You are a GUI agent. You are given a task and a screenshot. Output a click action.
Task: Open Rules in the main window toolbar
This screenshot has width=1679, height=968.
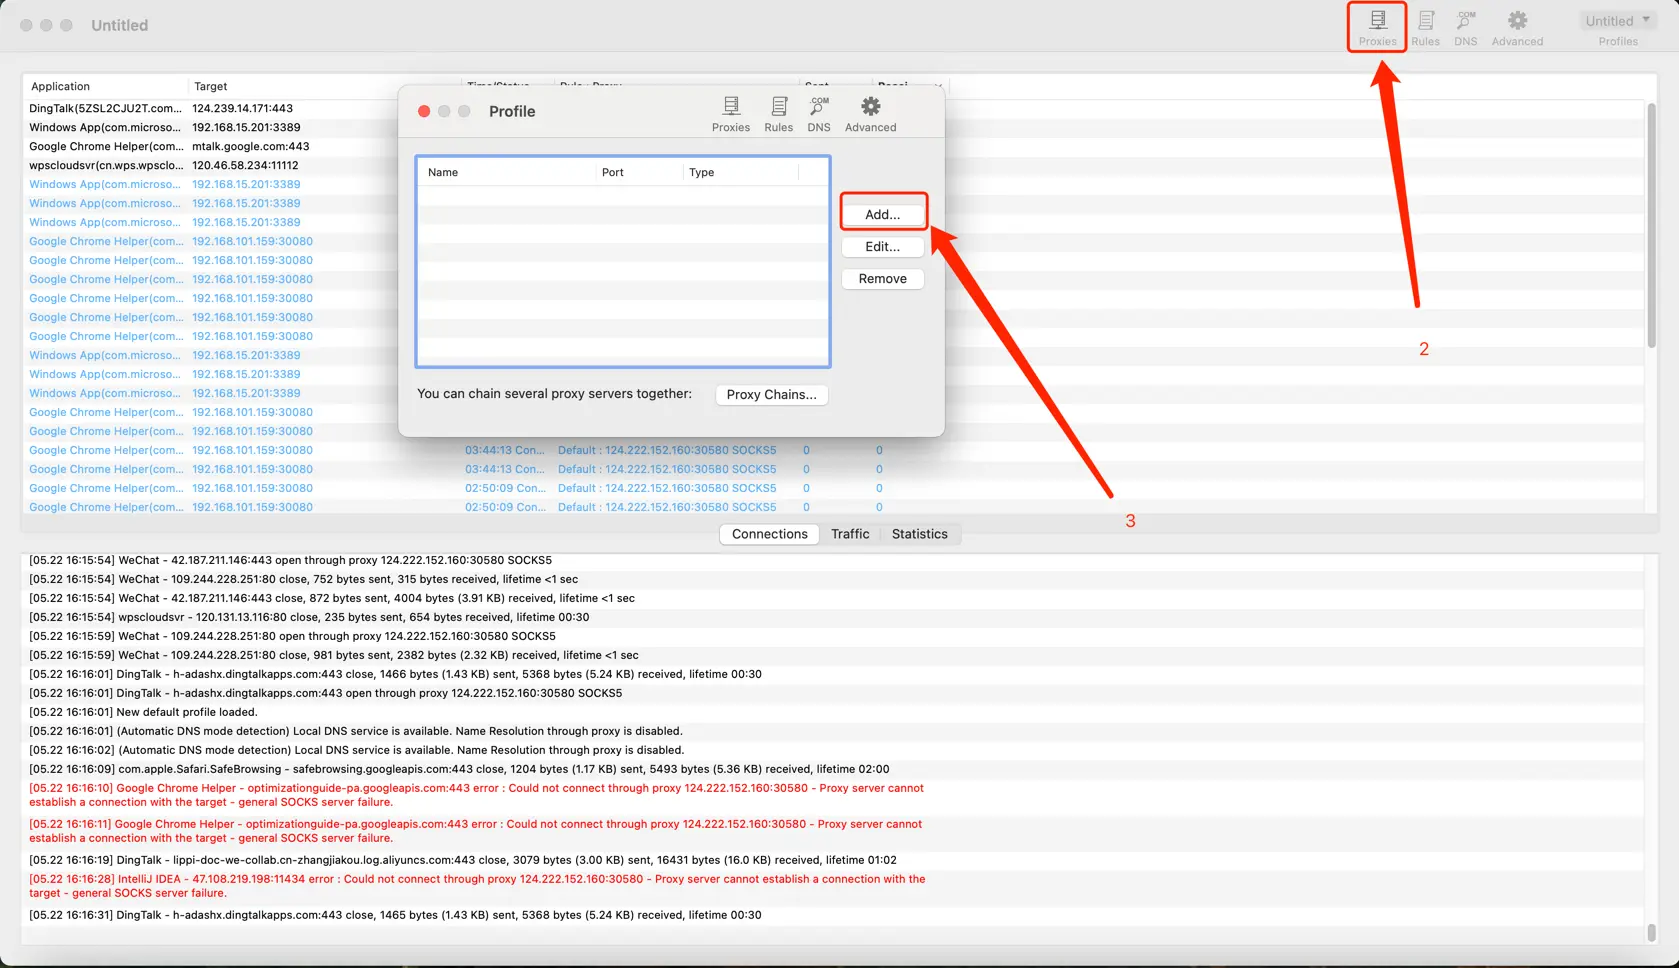point(1425,28)
